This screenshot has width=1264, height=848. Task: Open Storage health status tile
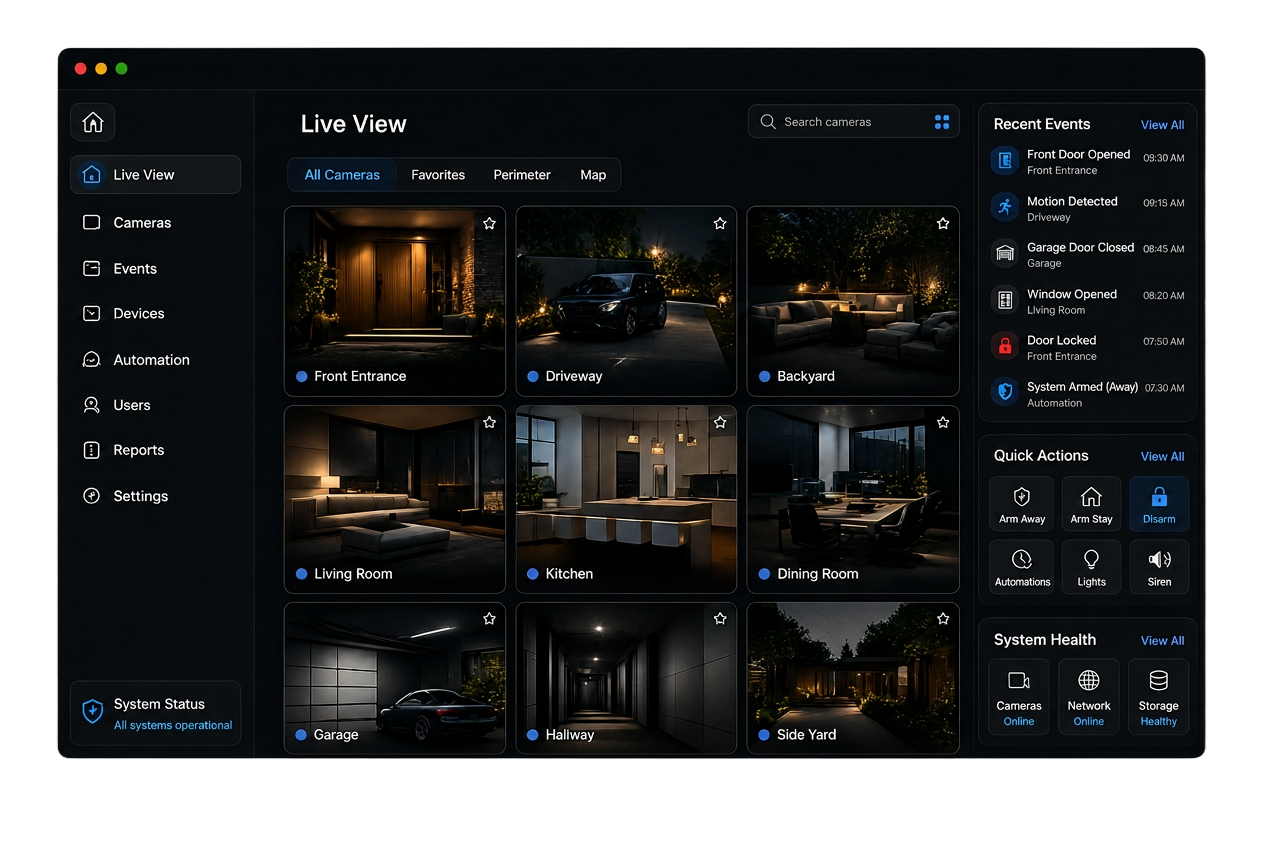pos(1158,697)
